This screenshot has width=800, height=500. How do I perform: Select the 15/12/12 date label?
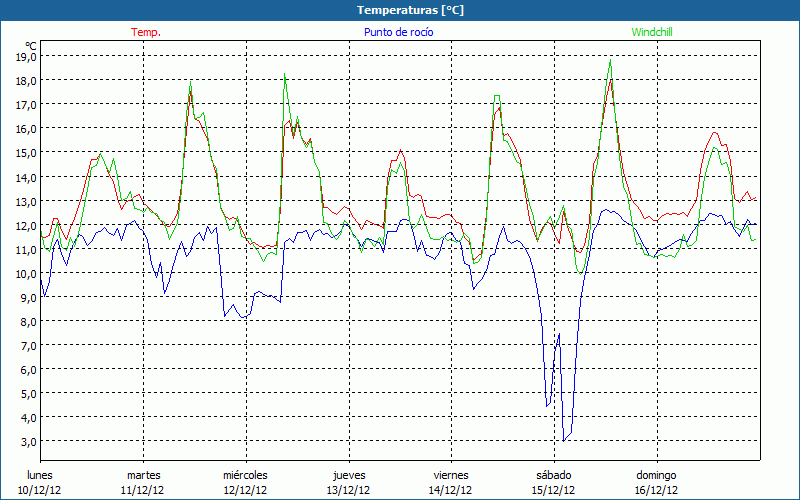click(553, 490)
